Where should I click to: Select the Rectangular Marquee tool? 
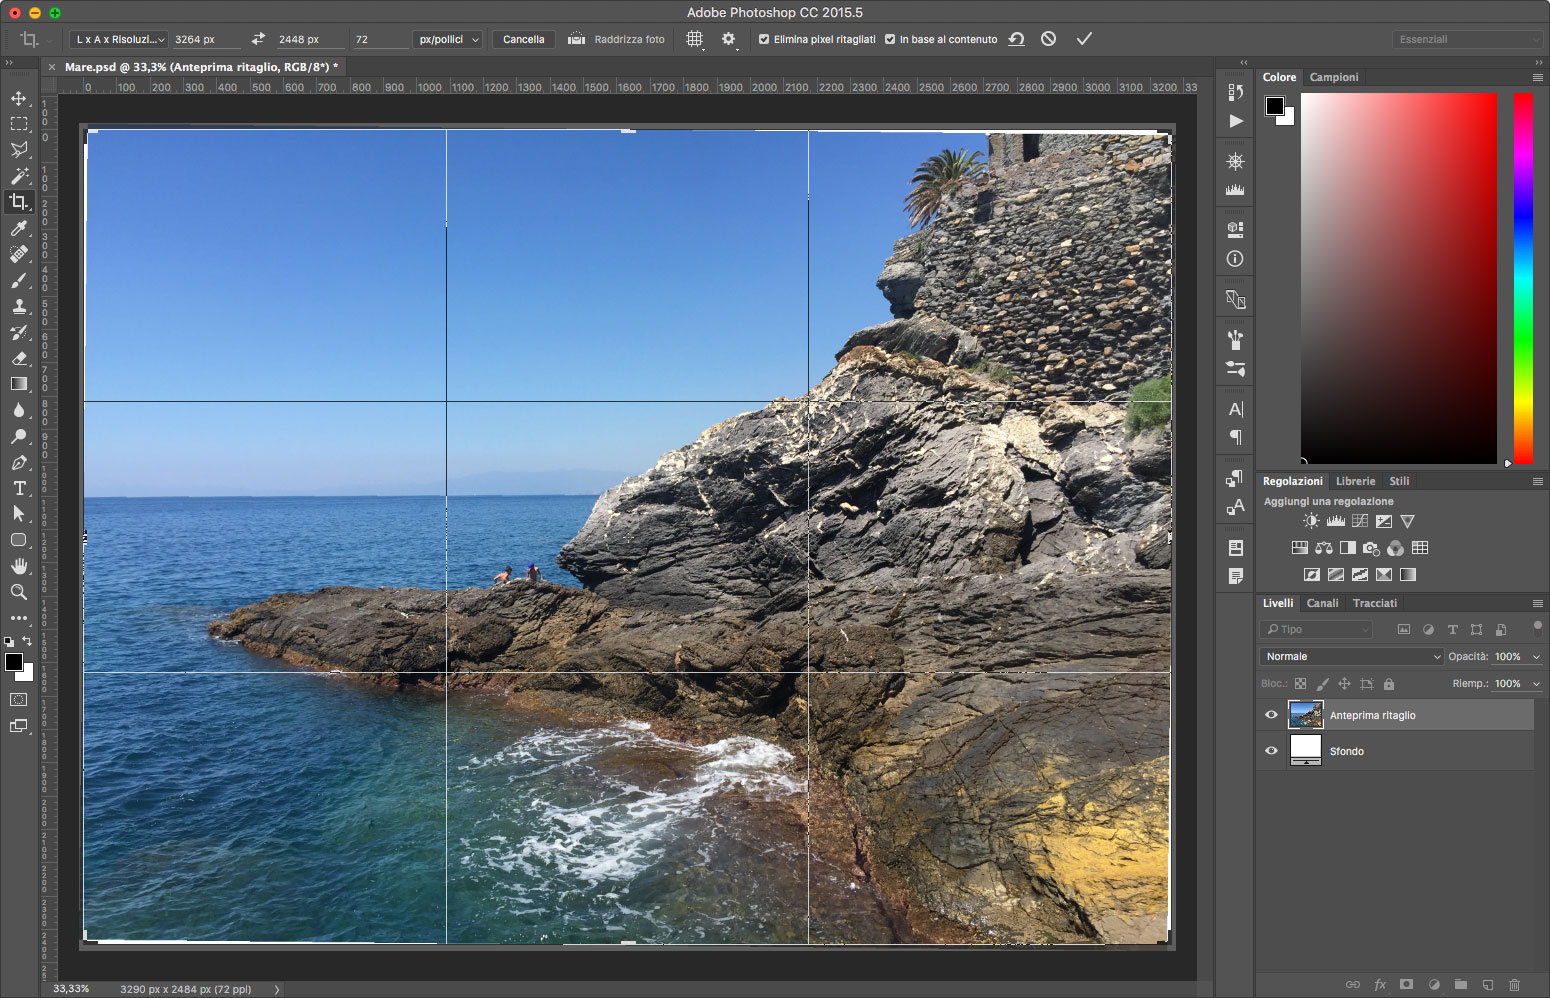(x=19, y=124)
